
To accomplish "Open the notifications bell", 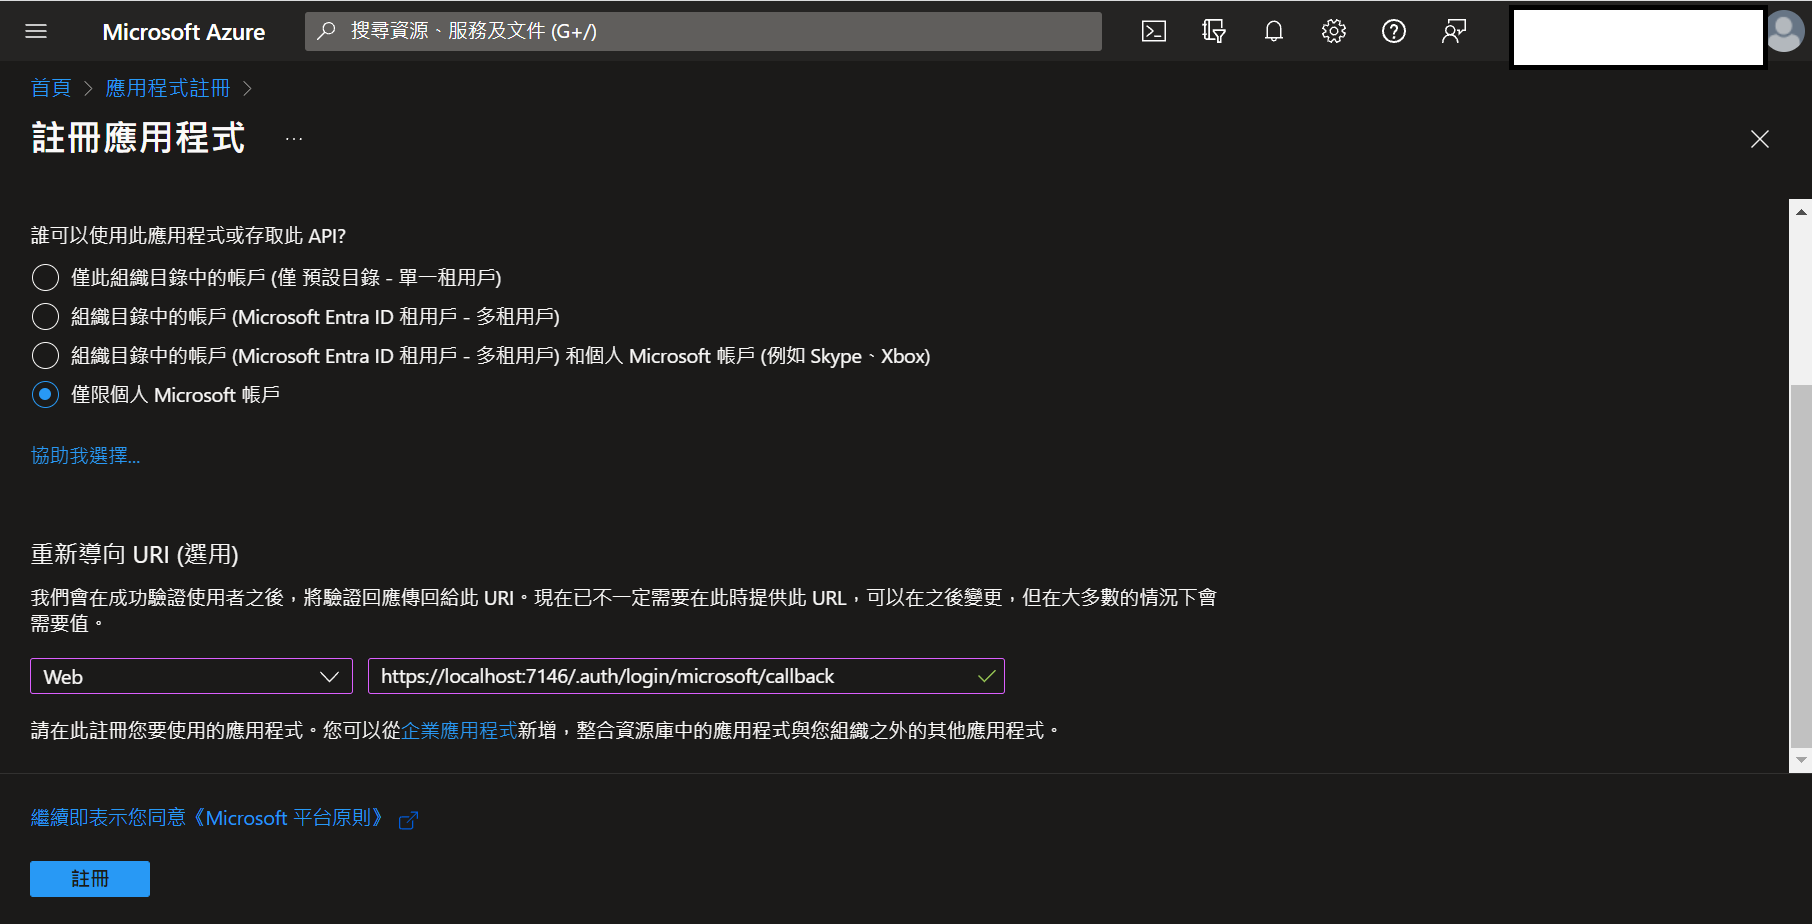I will pos(1274,31).
